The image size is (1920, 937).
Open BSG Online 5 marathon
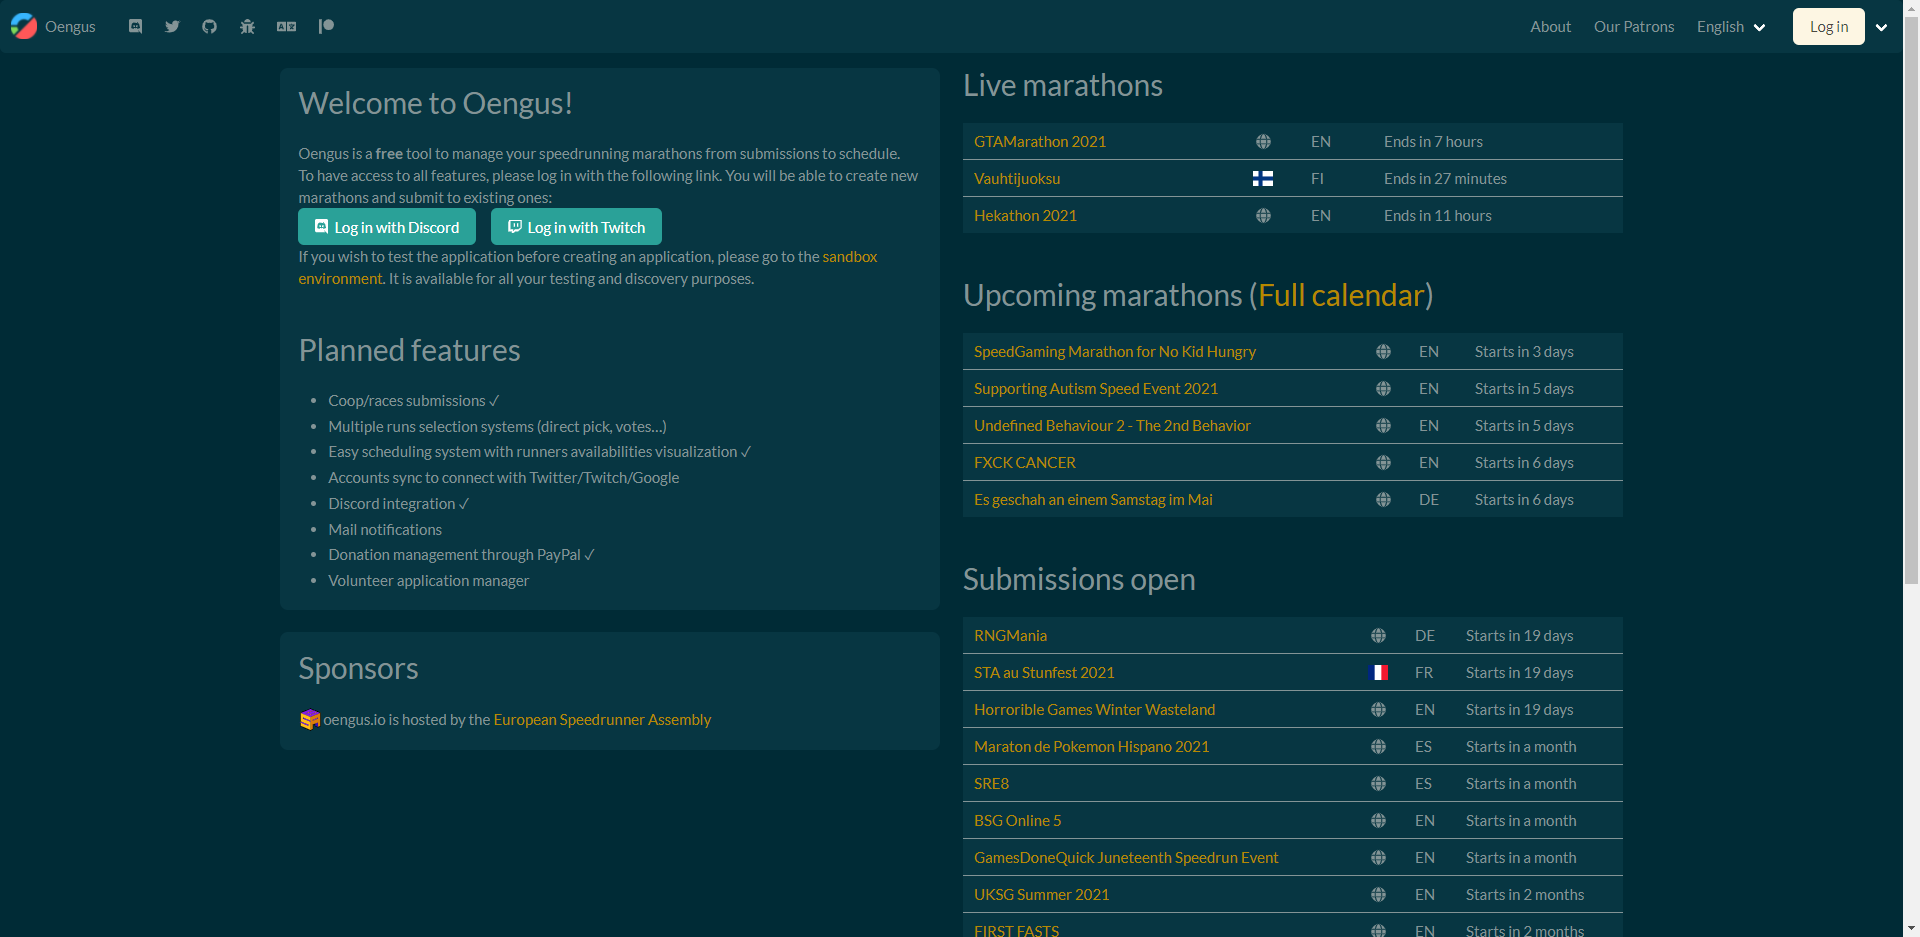1017,821
